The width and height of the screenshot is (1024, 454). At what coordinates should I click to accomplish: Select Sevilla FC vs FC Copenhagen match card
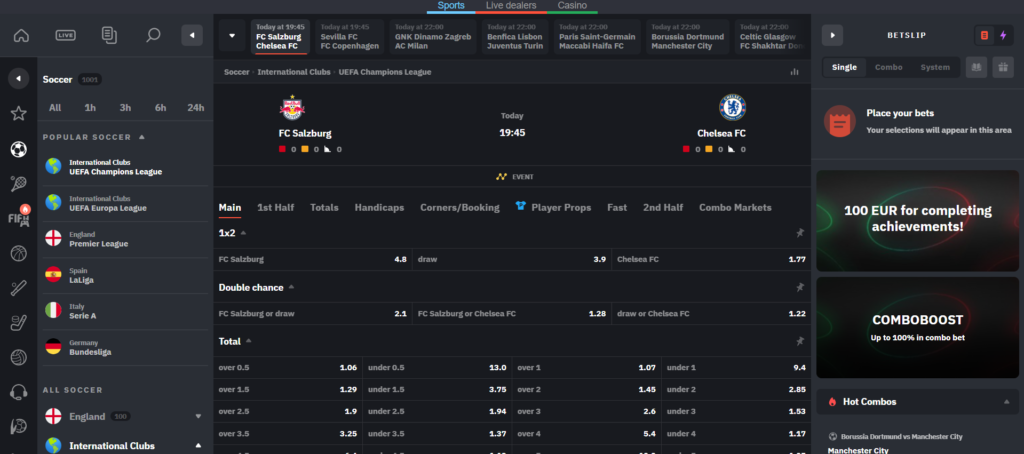(x=349, y=37)
